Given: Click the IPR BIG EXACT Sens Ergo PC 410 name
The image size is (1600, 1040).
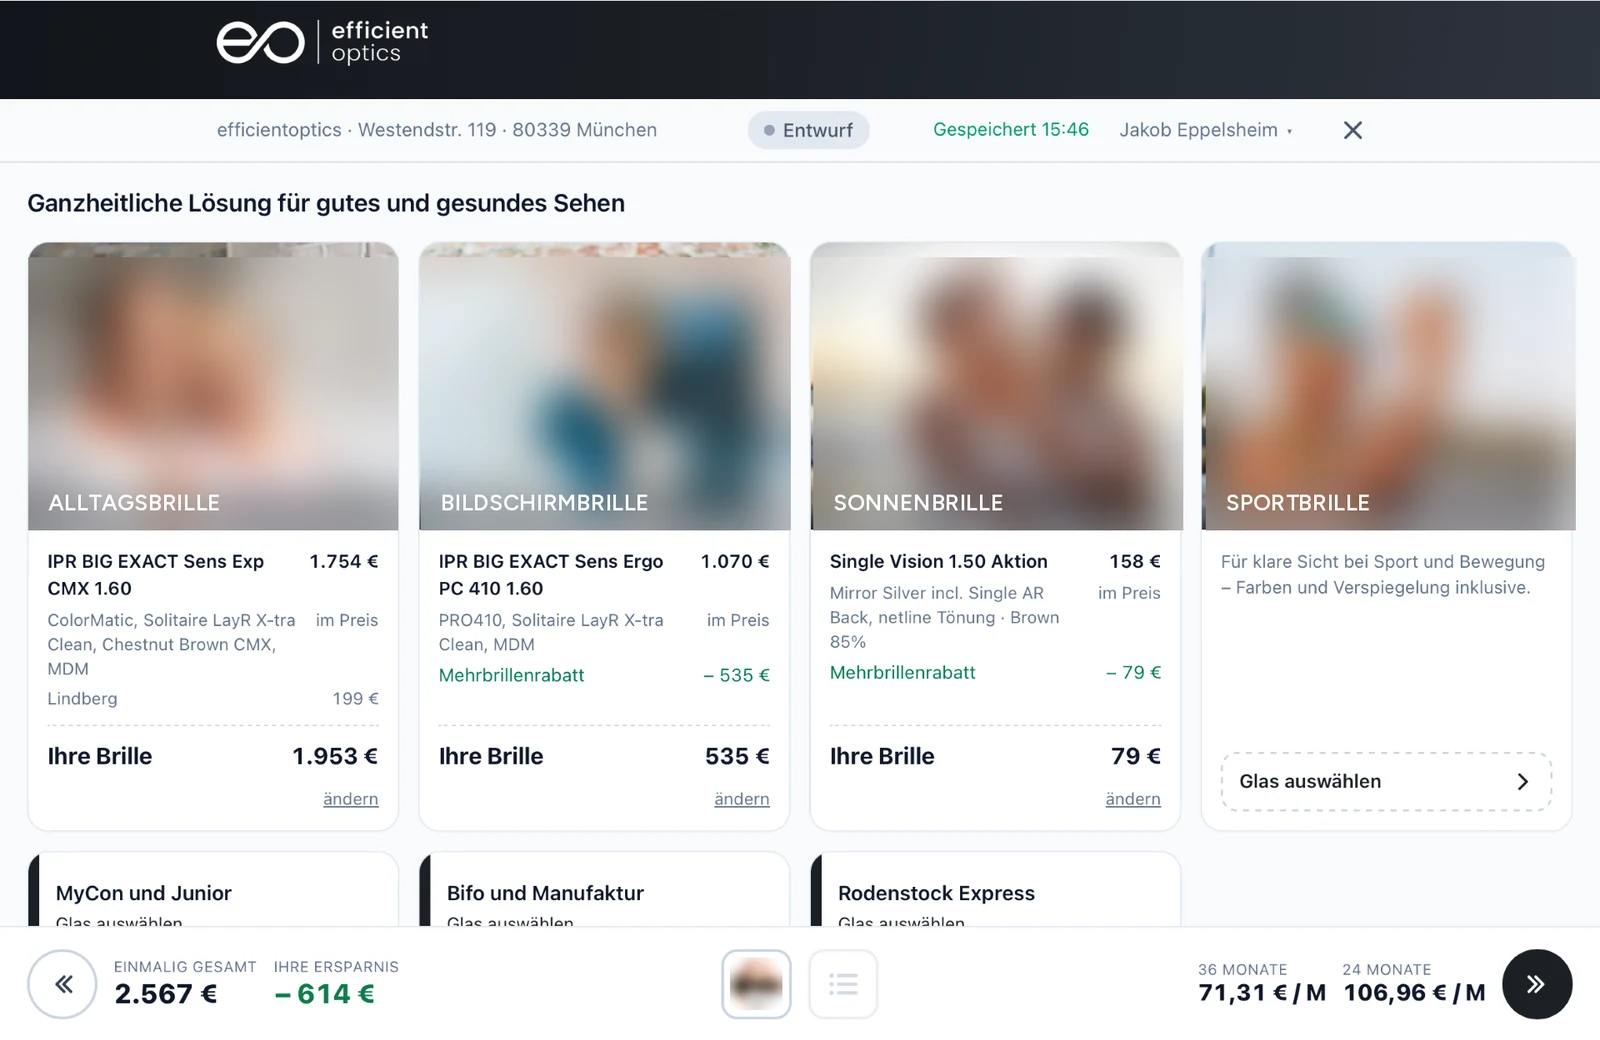Looking at the screenshot, I should [551, 575].
